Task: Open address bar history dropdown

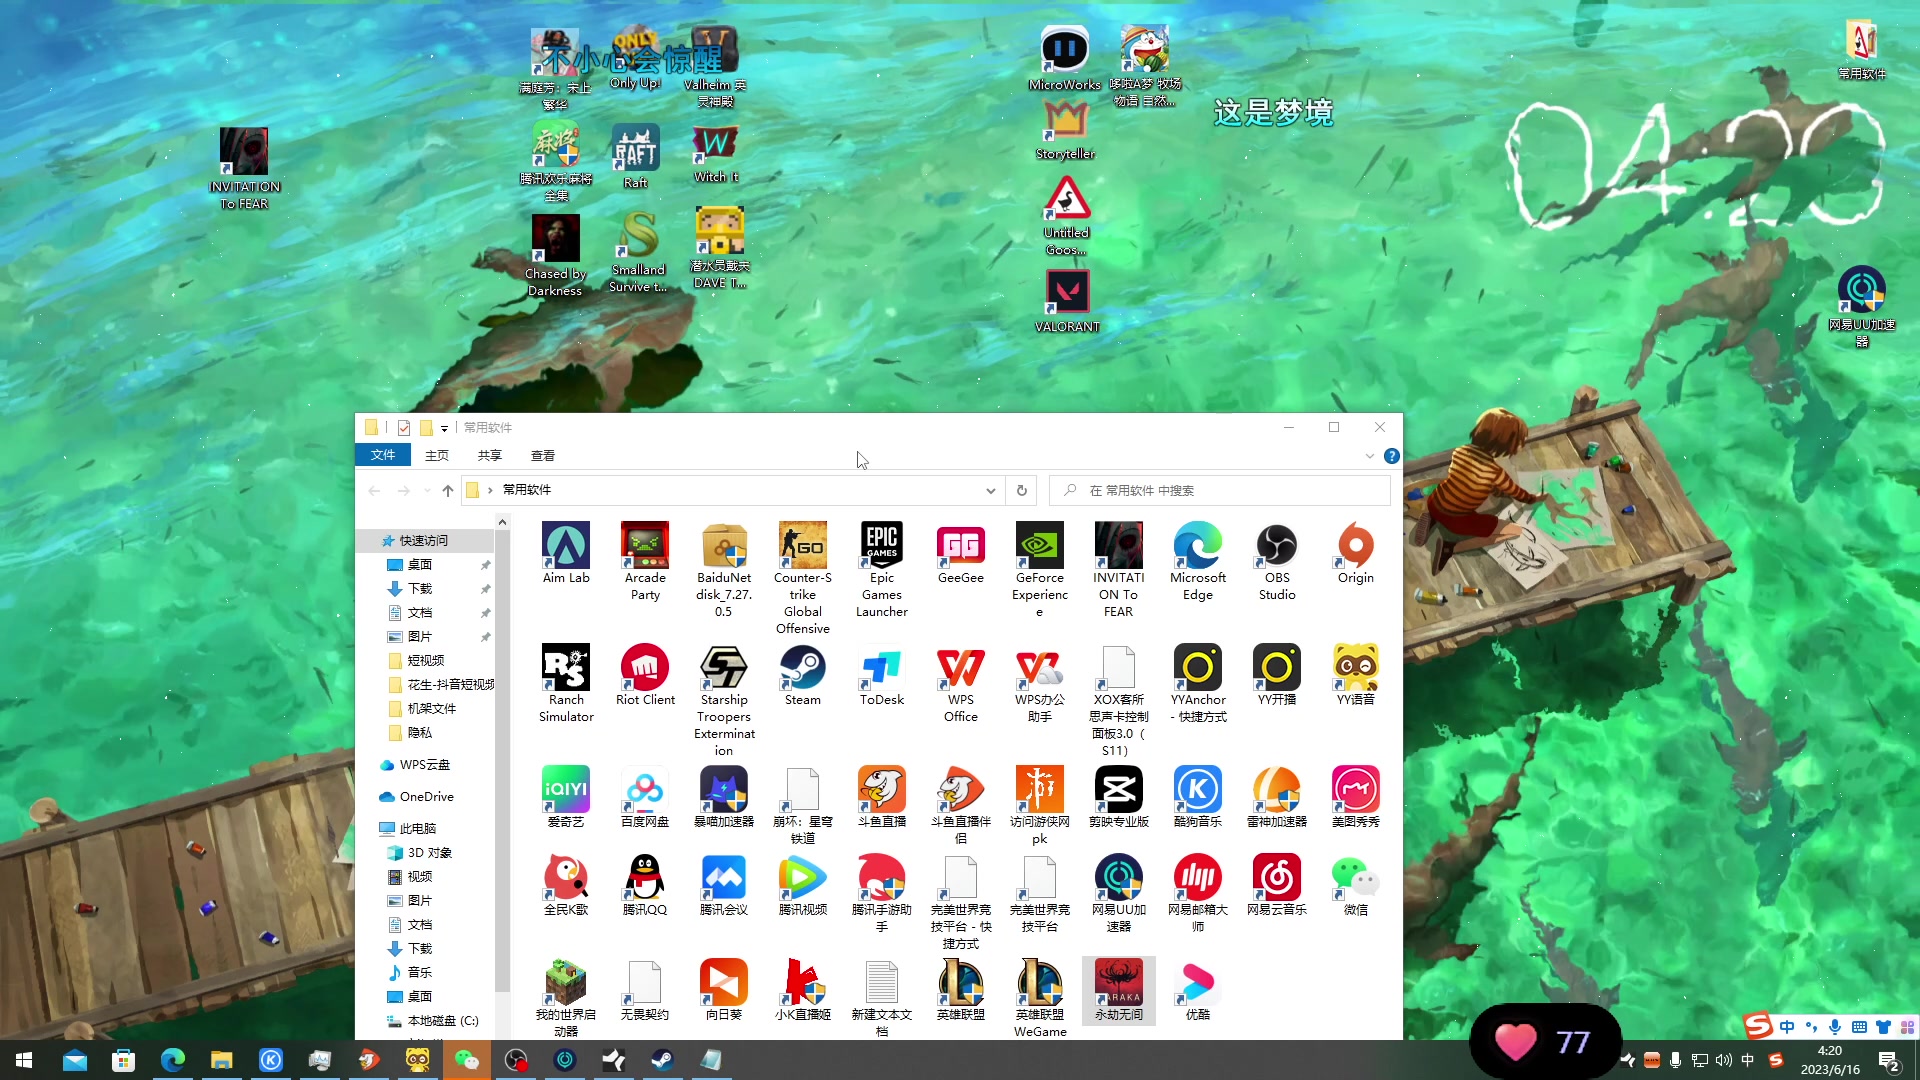Action: click(x=990, y=490)
